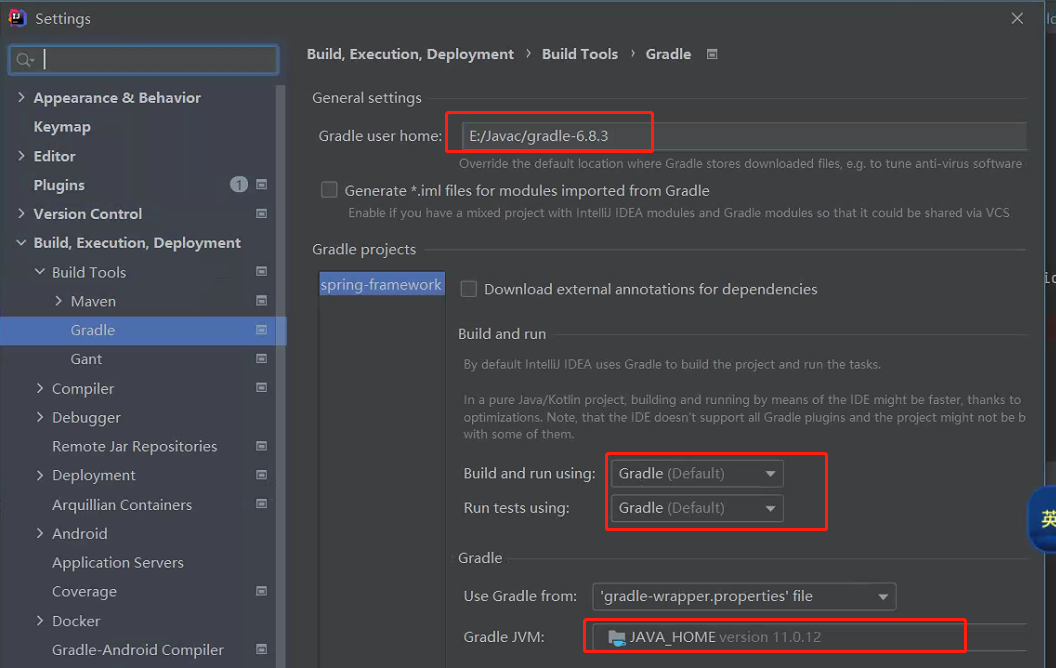1056x668 pixels.
Task: Click the project-settings icon on Remote Jar Repositories row
Action: (x=262, y=446)
